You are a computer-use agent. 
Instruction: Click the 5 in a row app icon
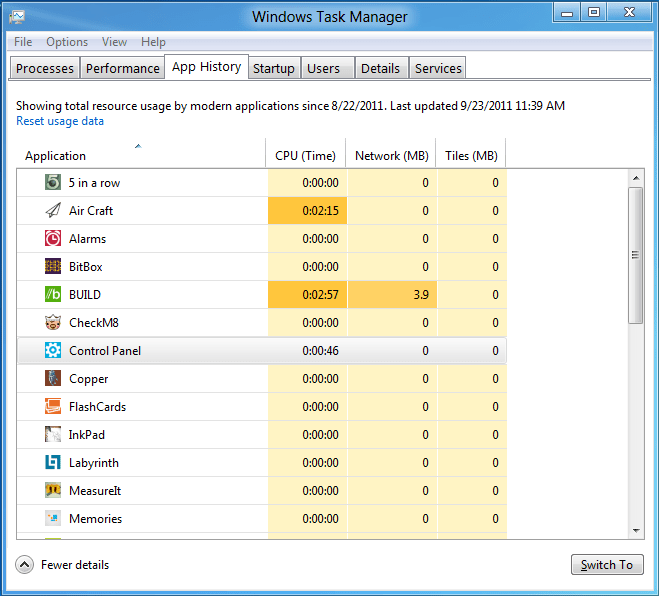tap(53, 182)
